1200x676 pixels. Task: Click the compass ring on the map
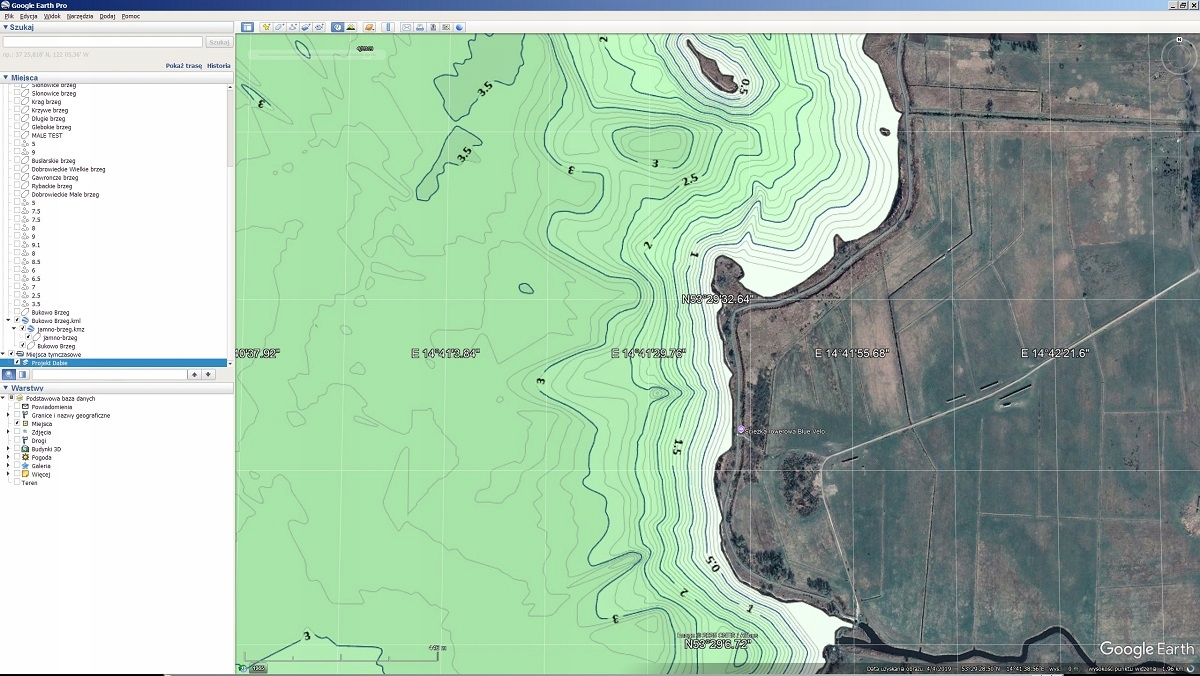tap(1179, 55)
